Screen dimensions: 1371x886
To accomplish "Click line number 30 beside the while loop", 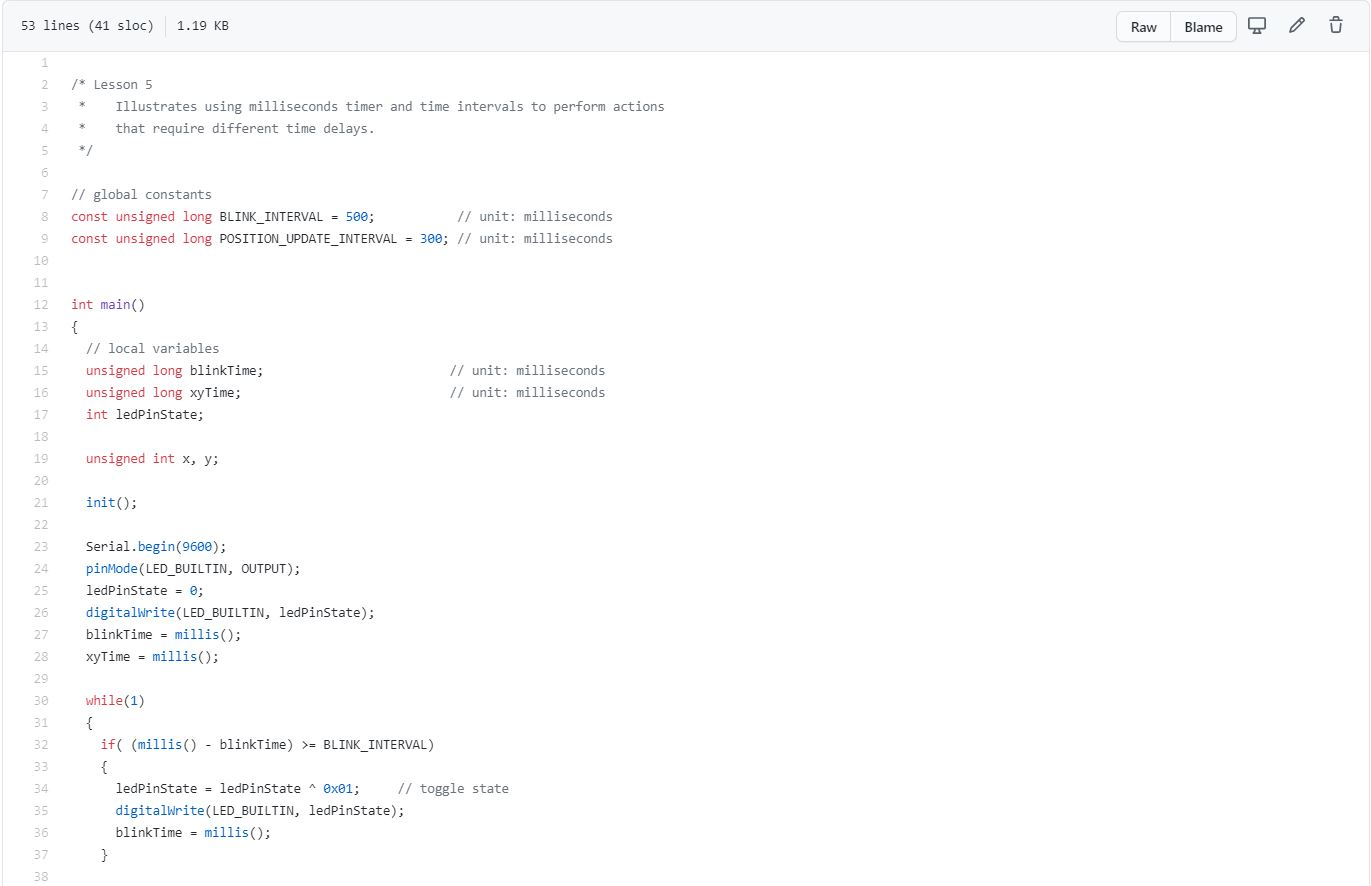I will [41, 700].
